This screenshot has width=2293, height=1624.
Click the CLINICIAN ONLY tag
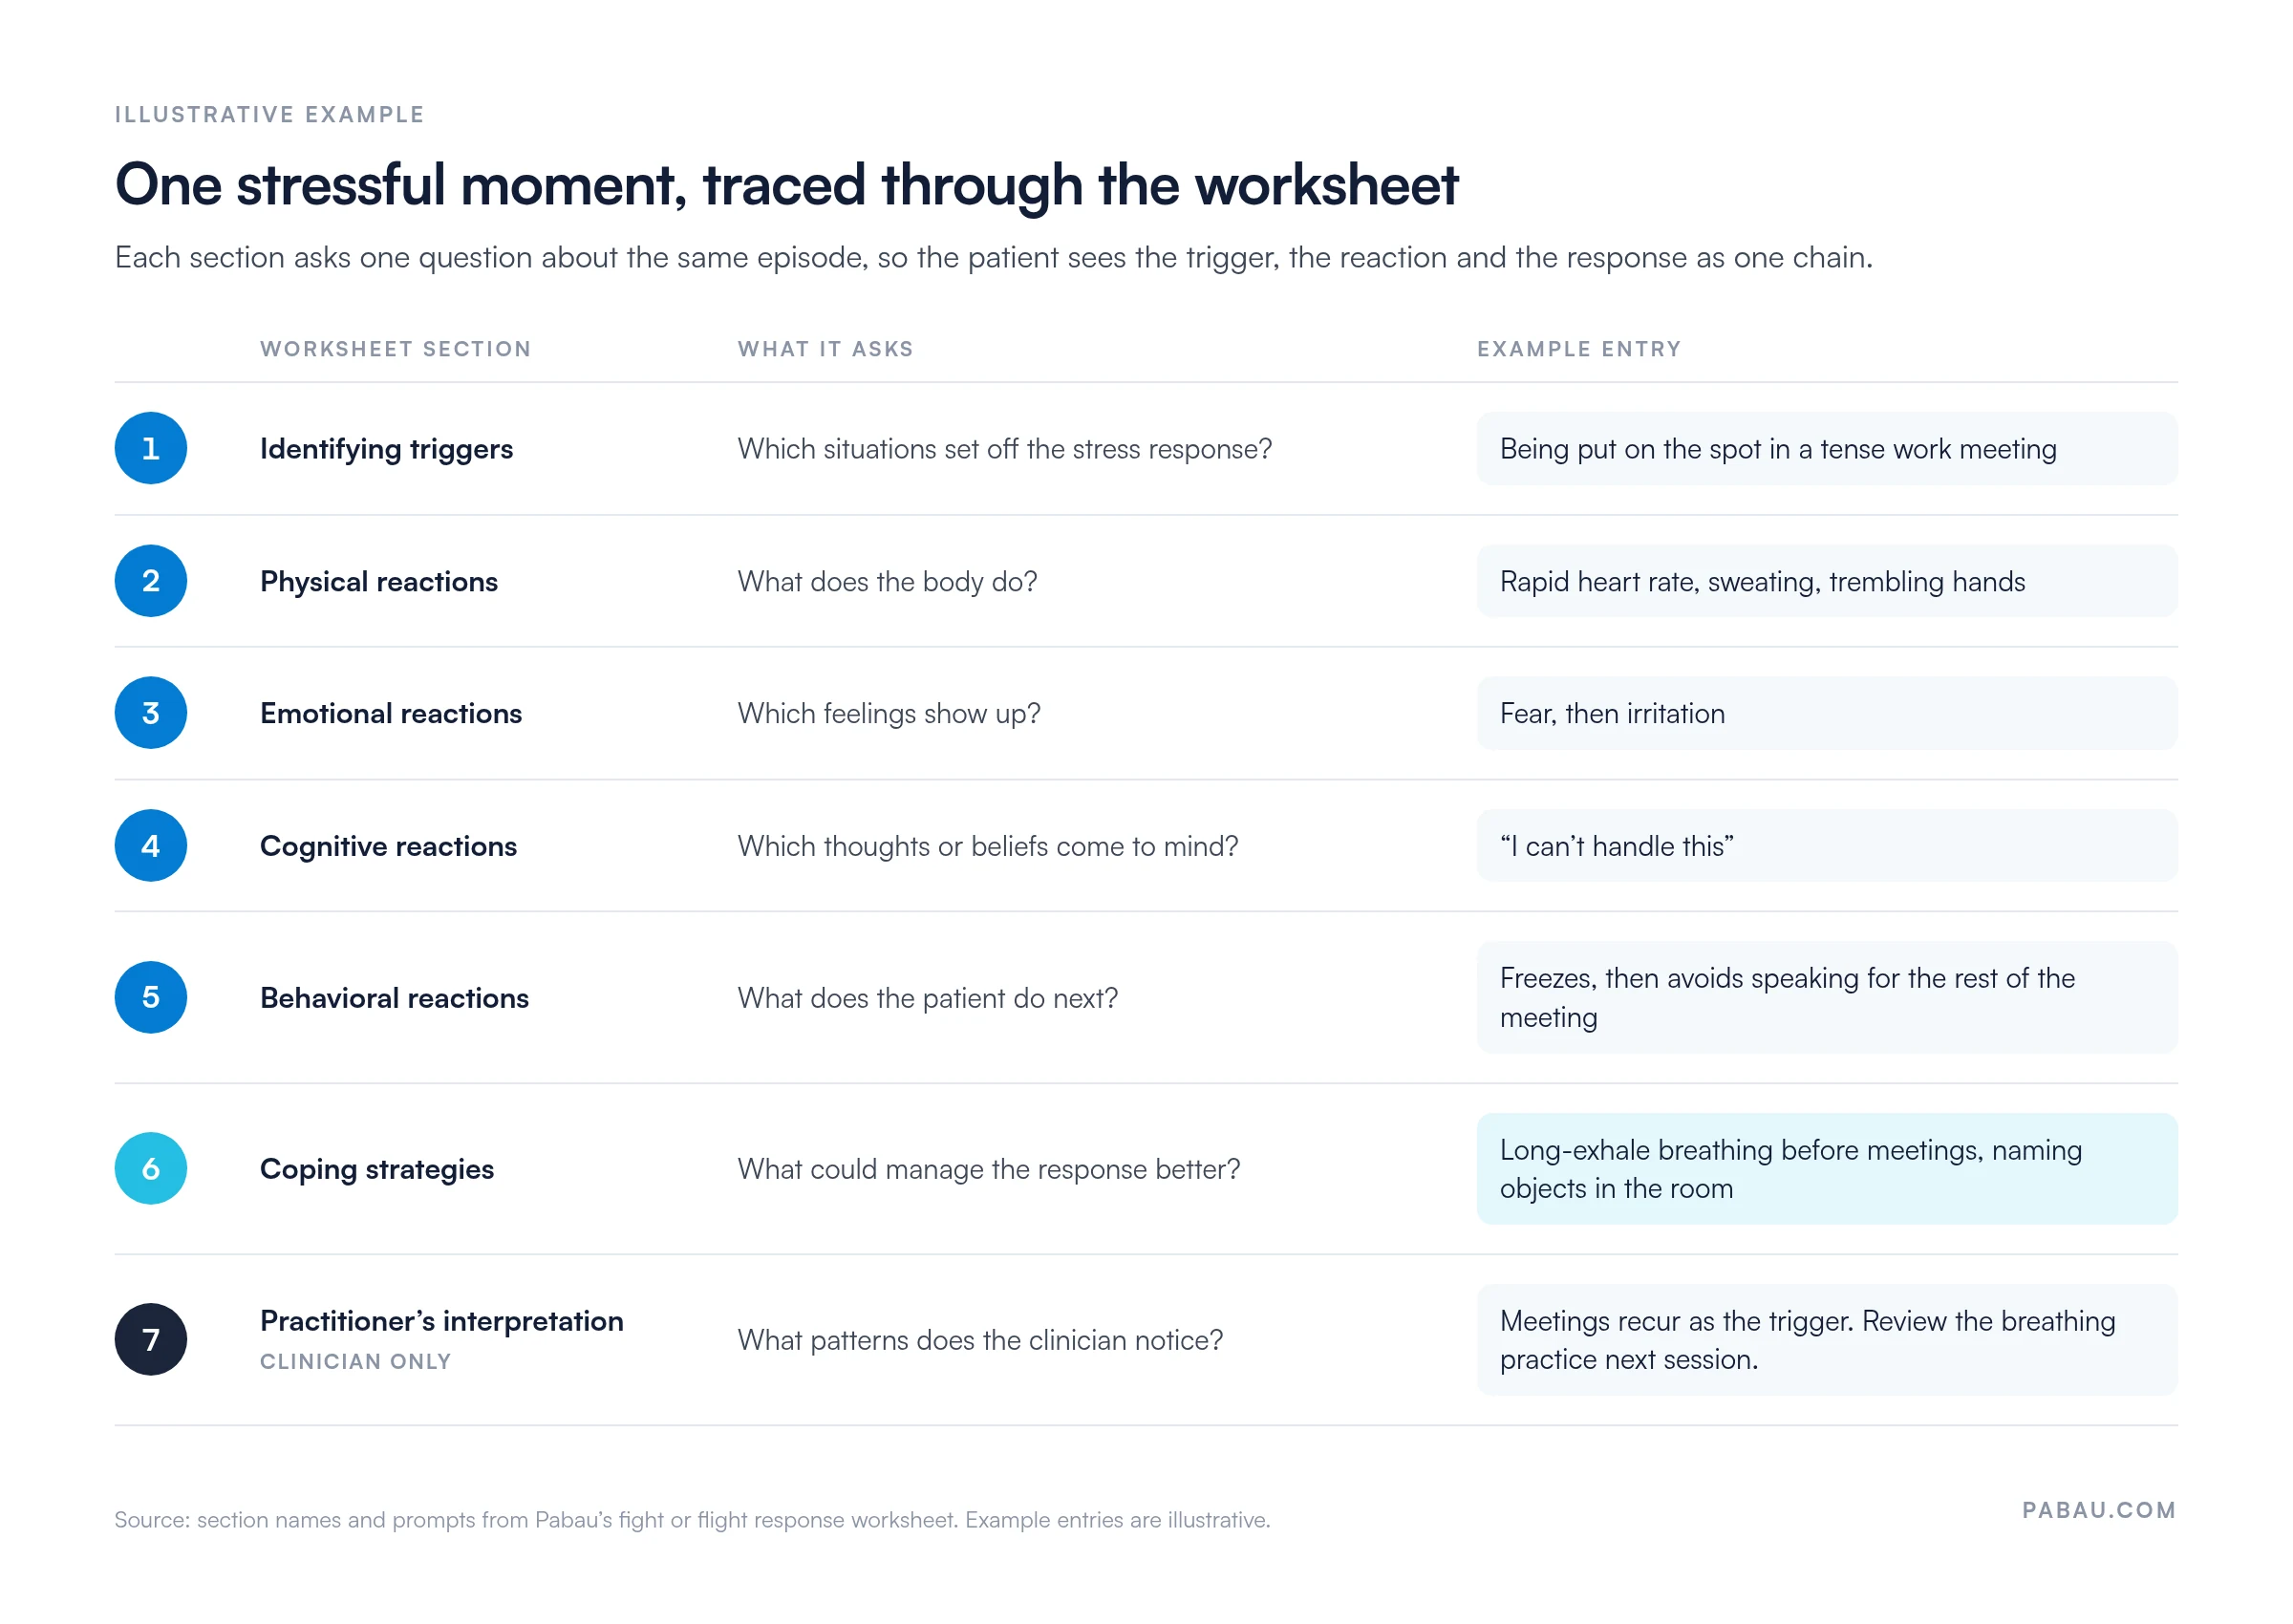pyautogui.click(x=356, y=1362)
